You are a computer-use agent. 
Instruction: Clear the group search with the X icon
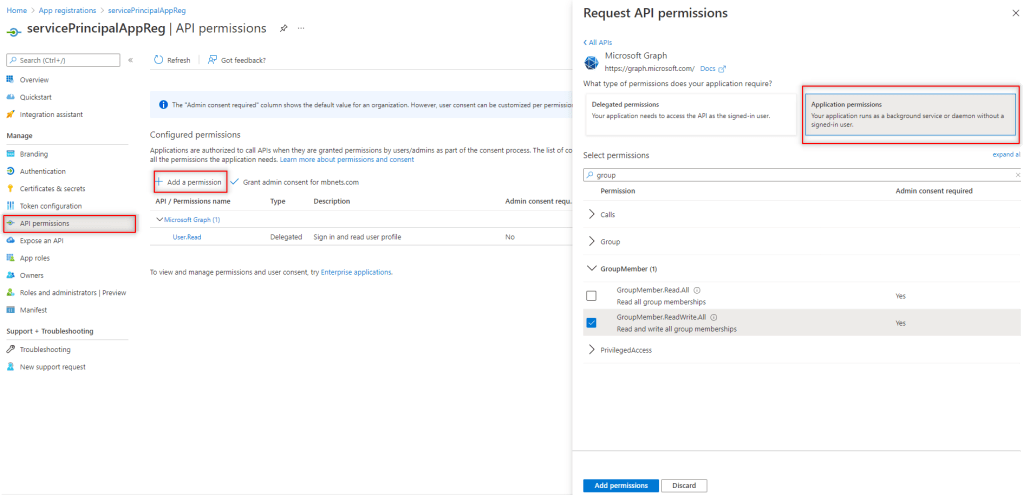(1017, 174)
